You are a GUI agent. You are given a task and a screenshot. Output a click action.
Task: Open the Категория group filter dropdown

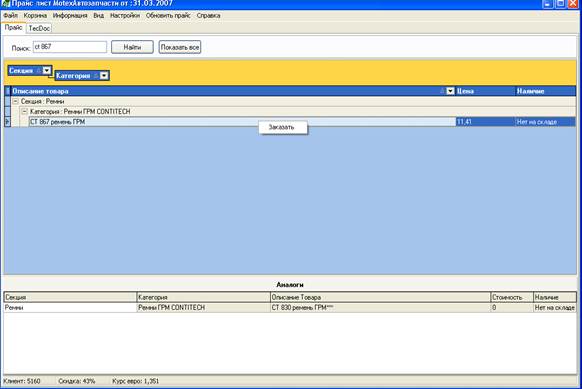click(x=104, y=76)
